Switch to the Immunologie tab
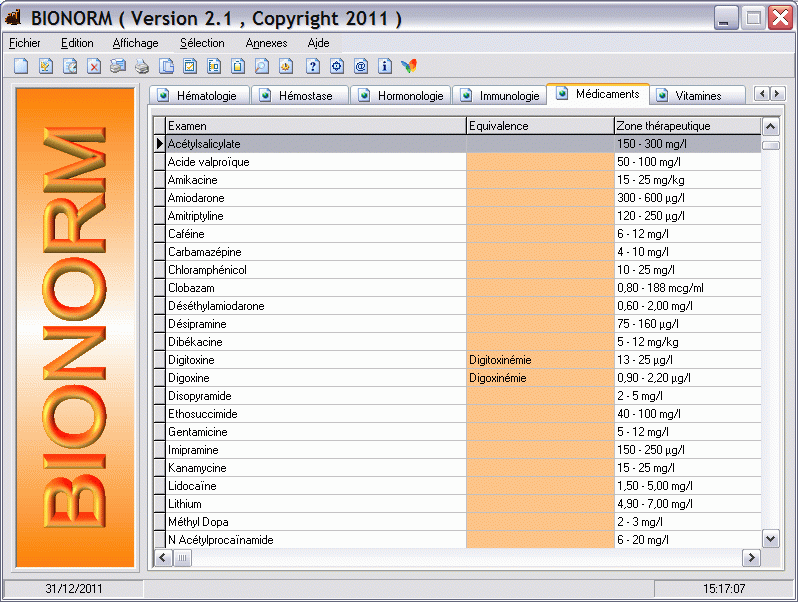This screenshot has width=798, height=602. pos(499,96)
